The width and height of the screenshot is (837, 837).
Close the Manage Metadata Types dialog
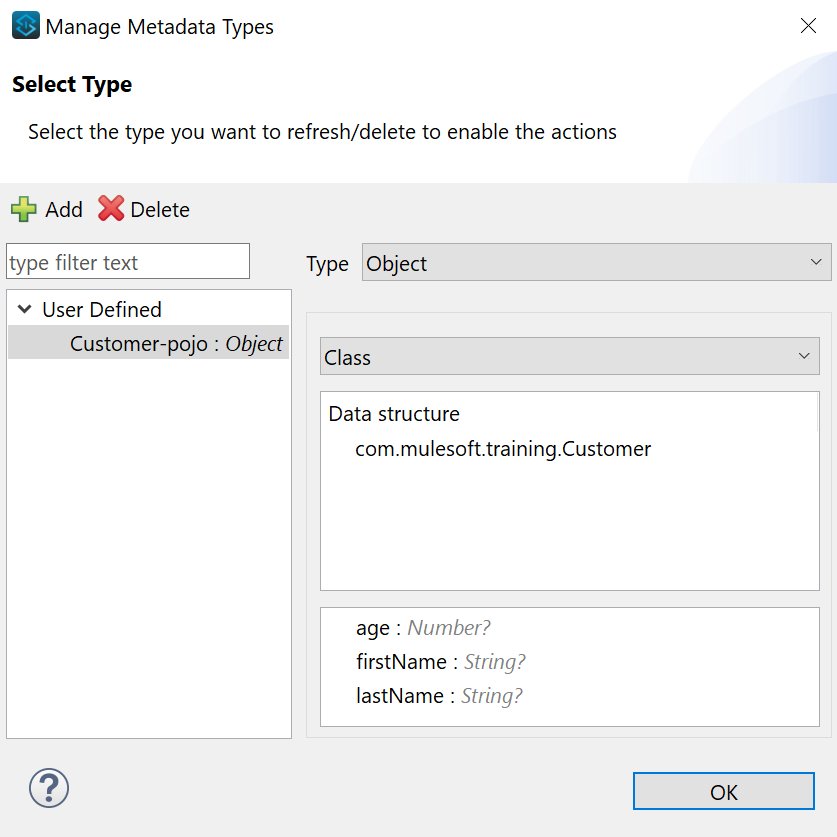808,26
